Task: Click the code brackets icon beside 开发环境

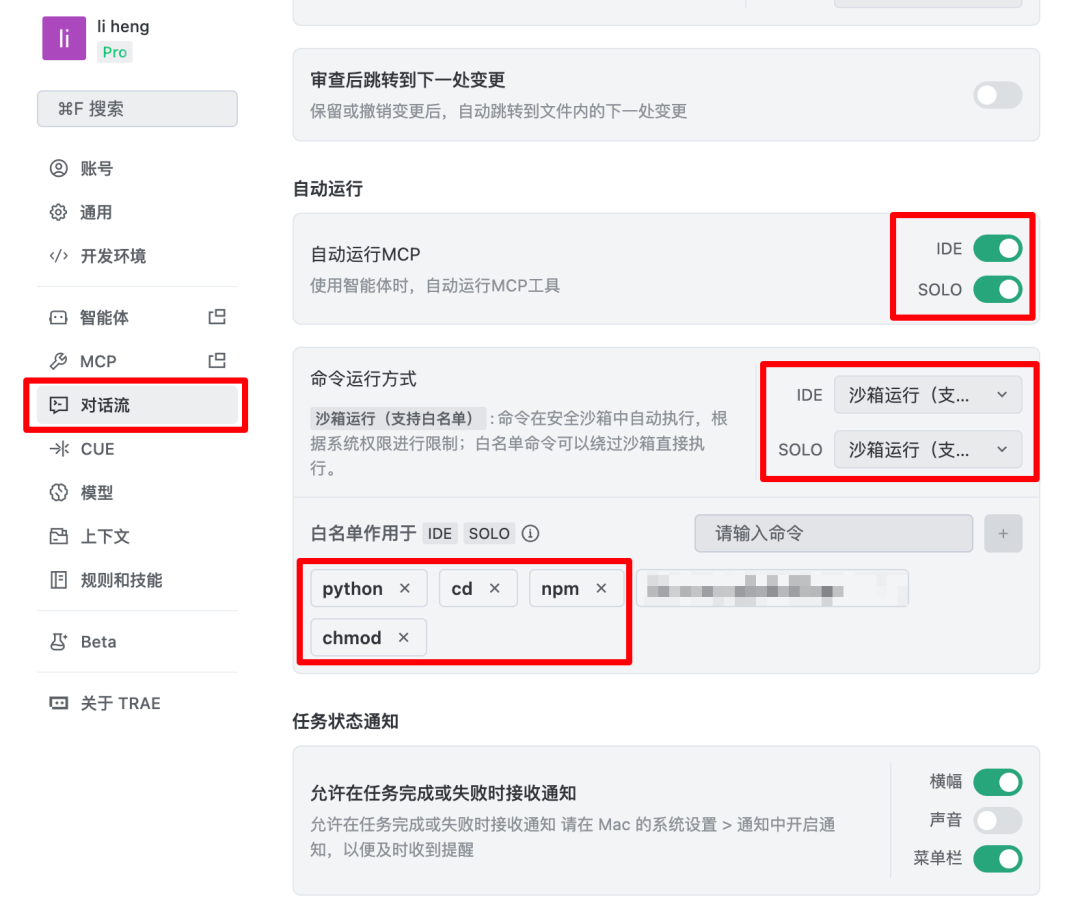Action: (59, 256)
